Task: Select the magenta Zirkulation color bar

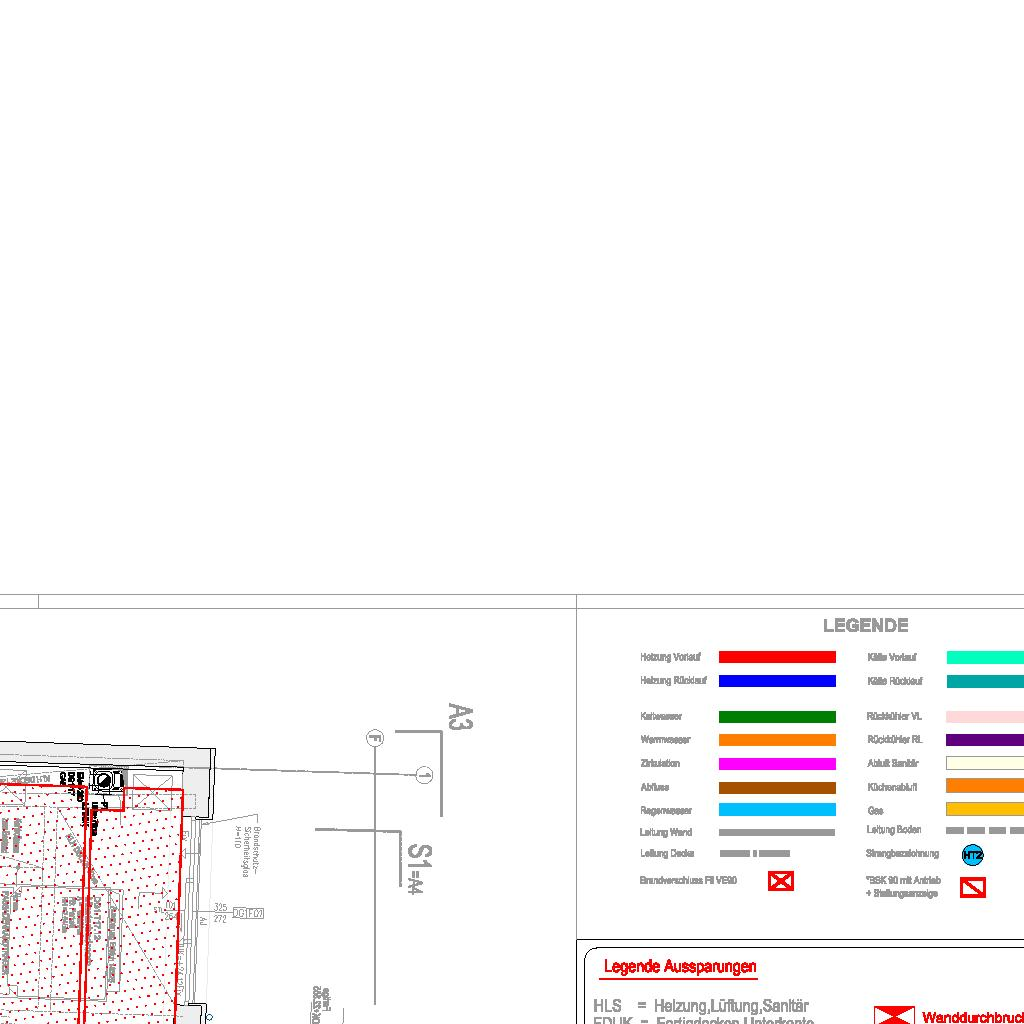Action: coord(777,764)
